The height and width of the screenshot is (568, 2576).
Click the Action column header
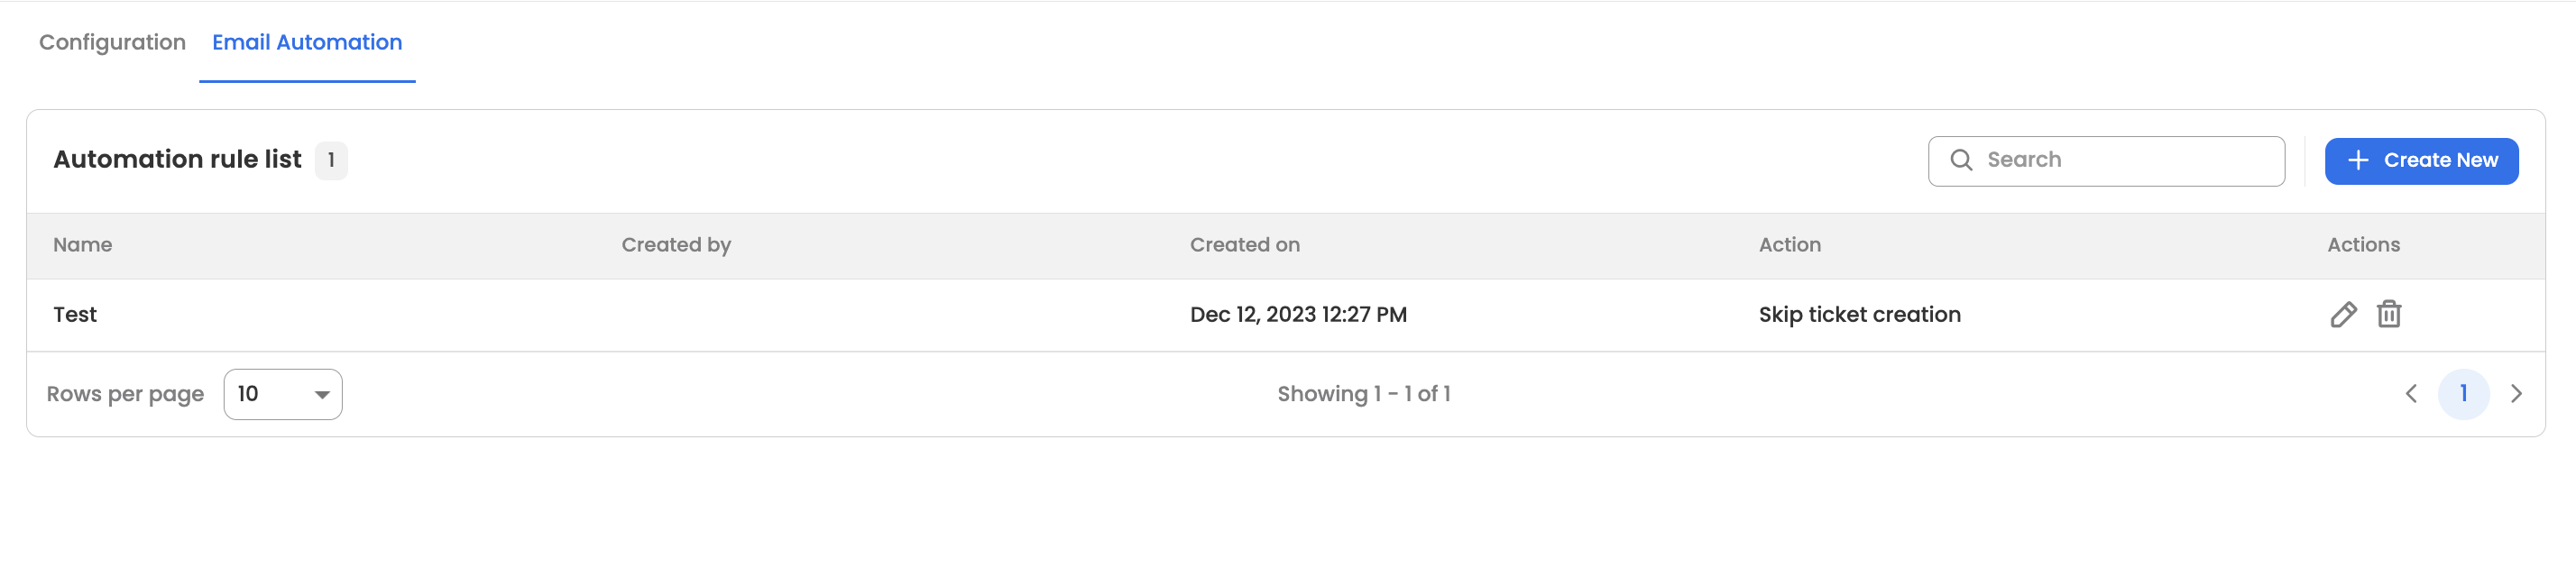(1789, 245)
